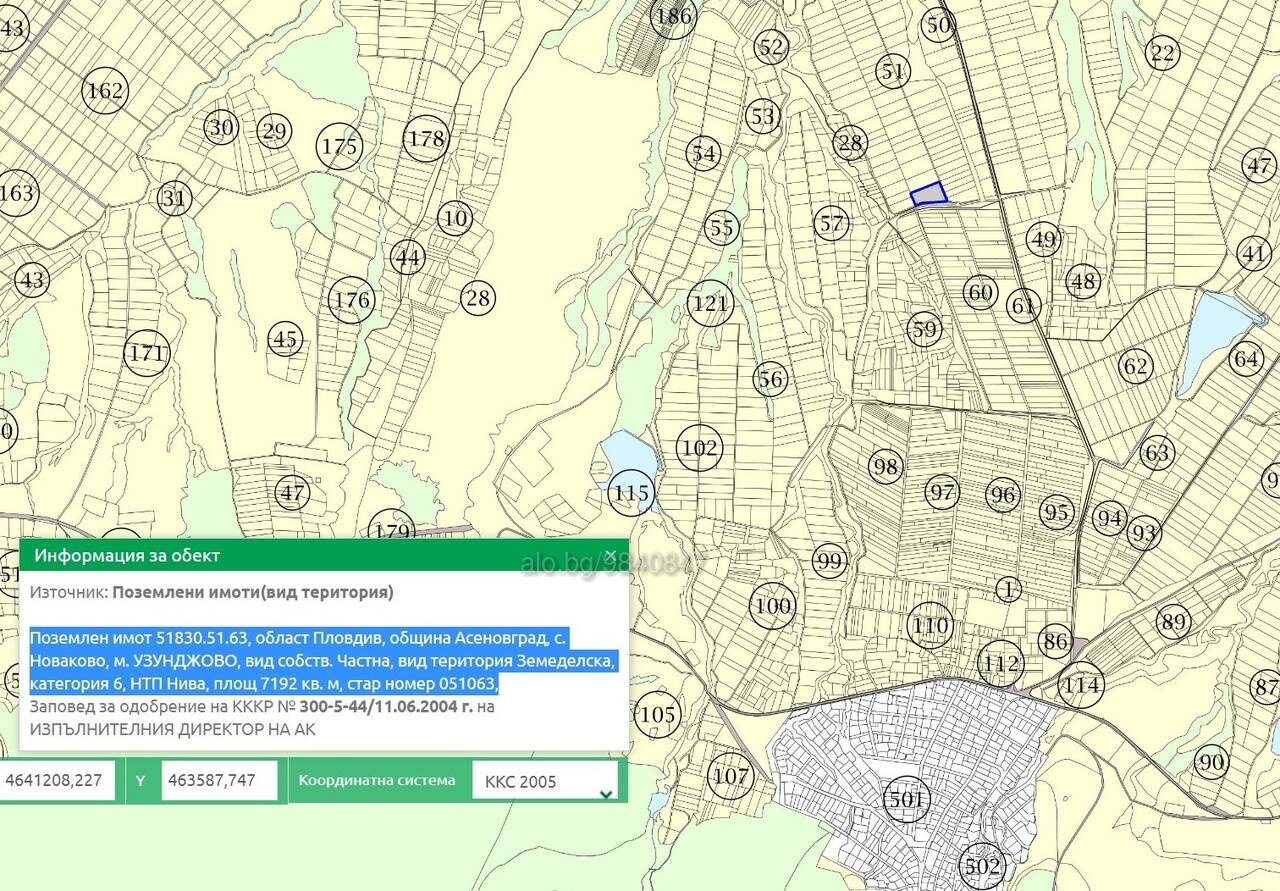Click map area label 55

pyautogui.click(x=722, y=228)
